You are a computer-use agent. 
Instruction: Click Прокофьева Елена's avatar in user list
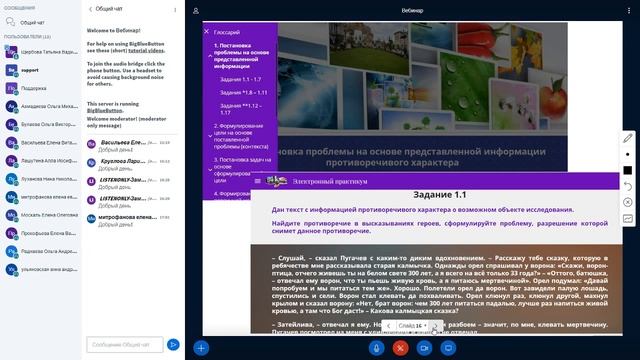11,233
